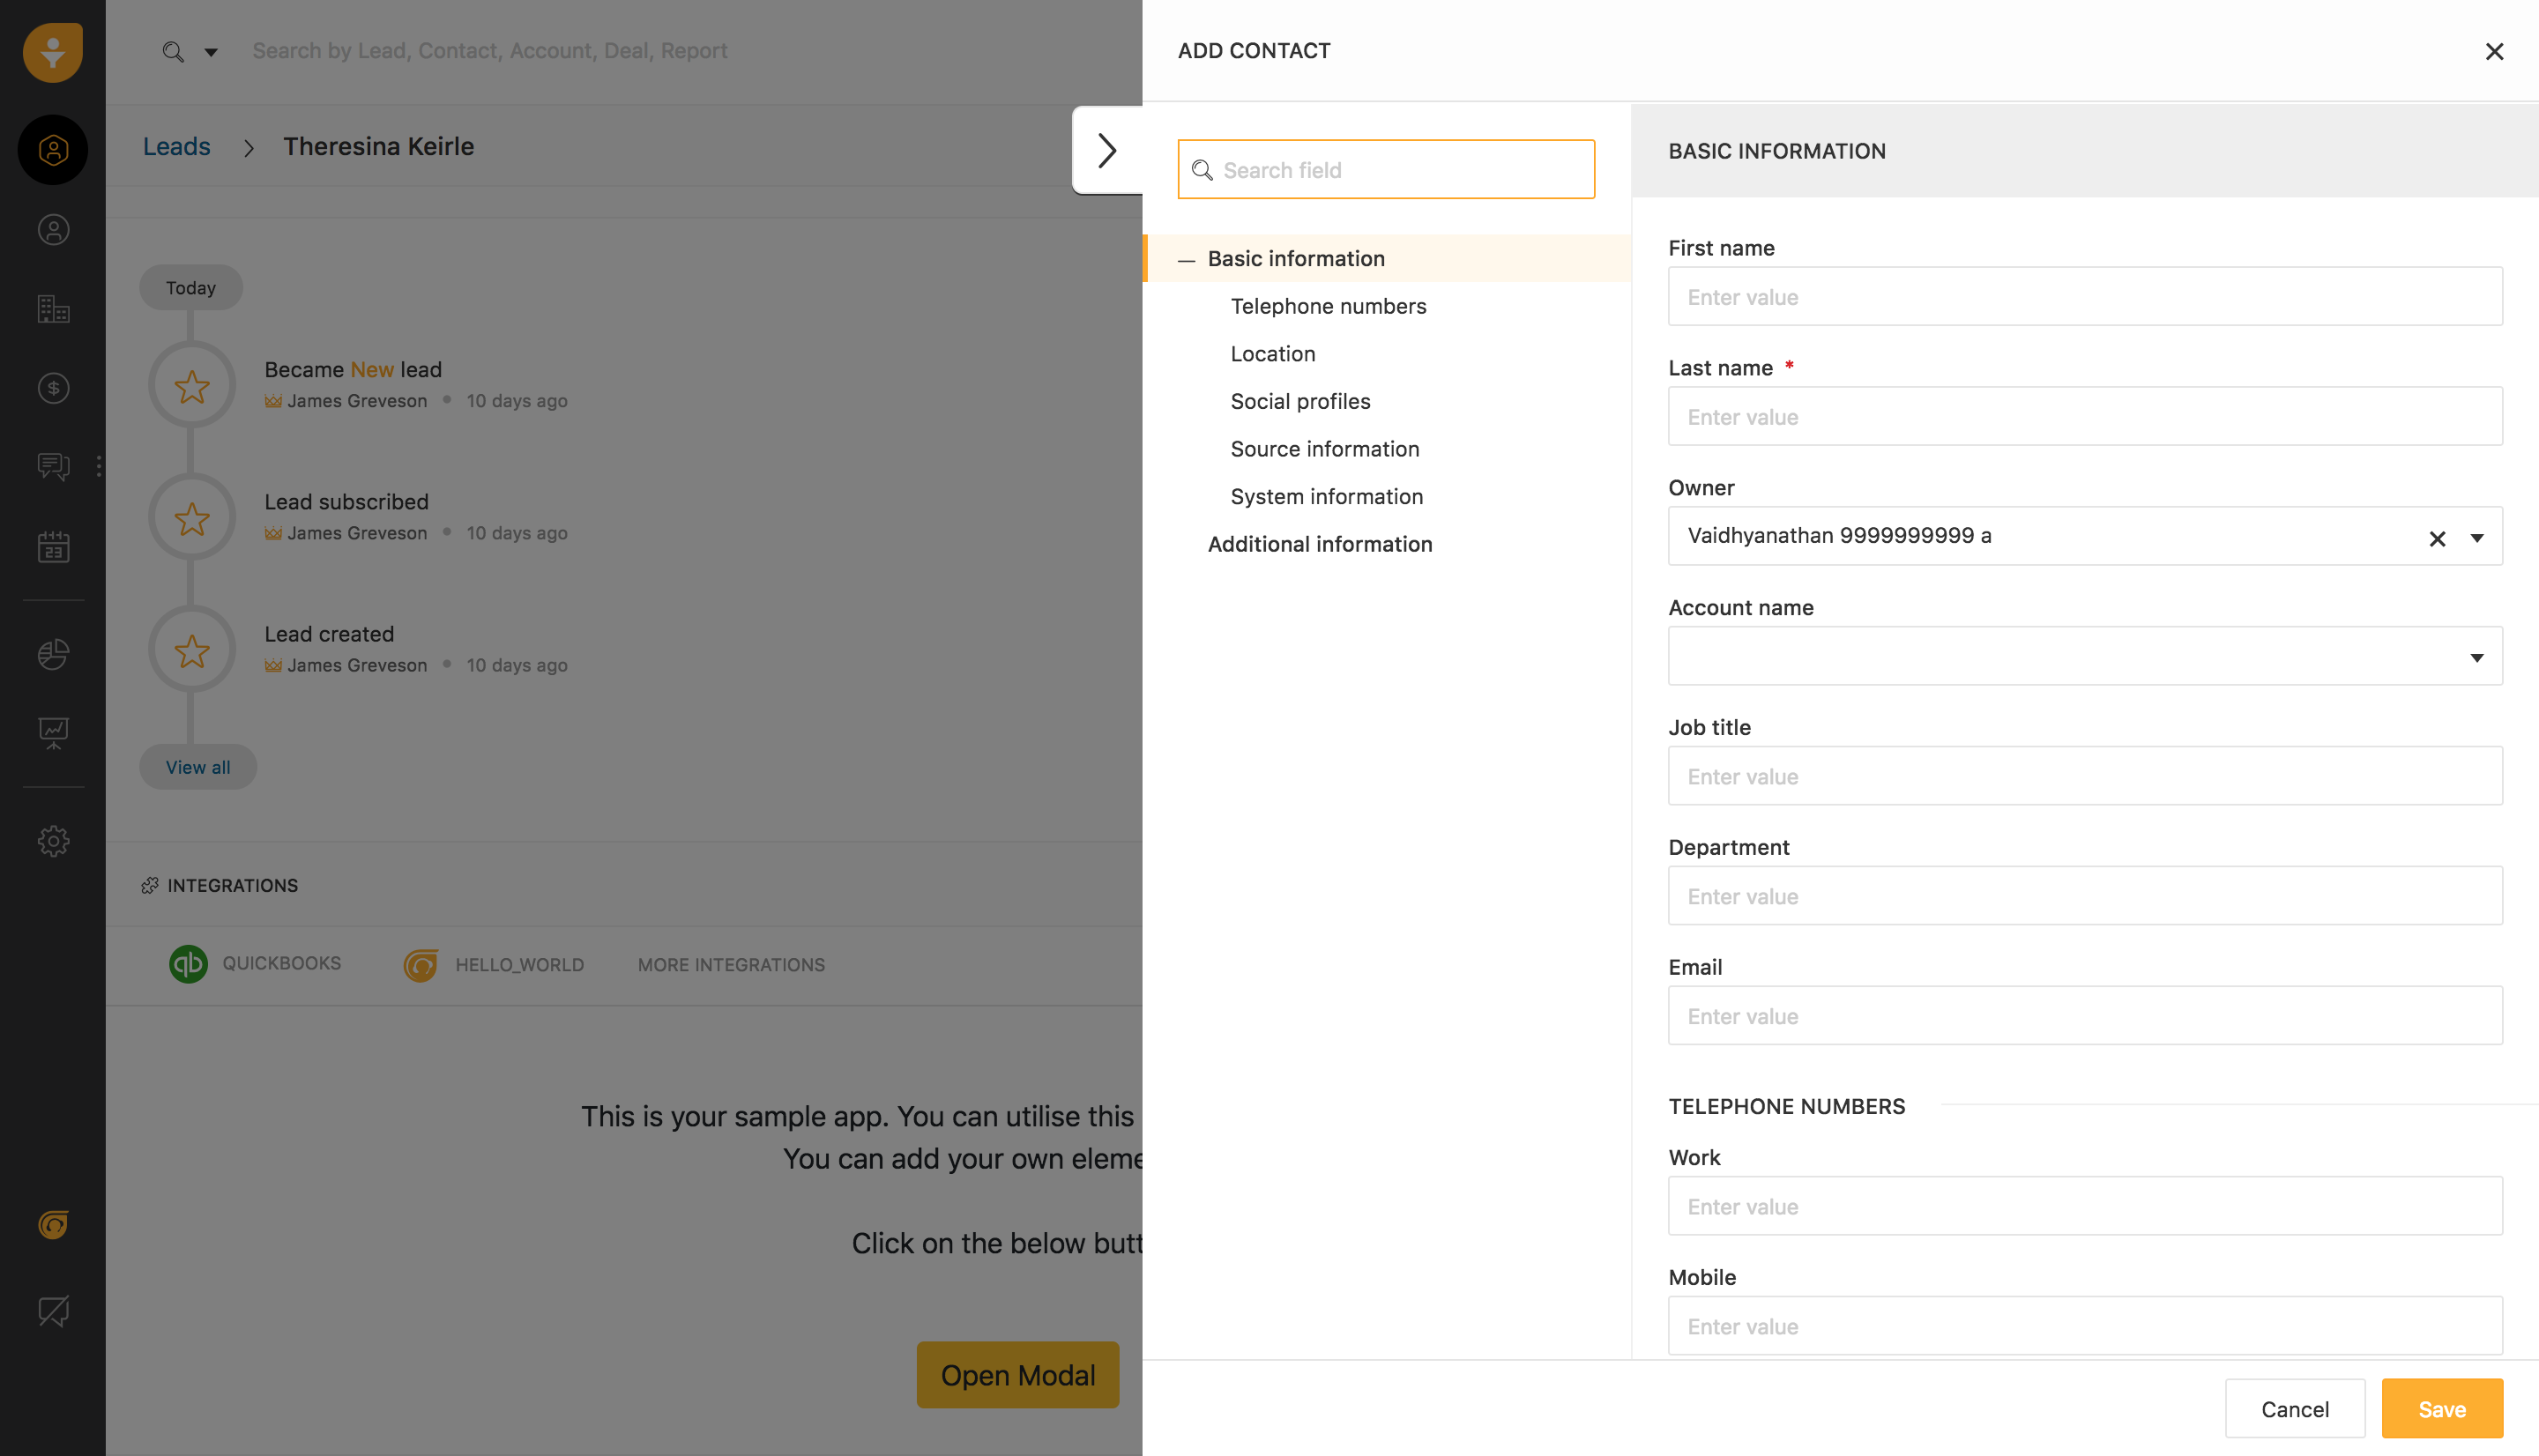This screenshot has width=2539, height=1456.
Task: Click the orange swirl app icon in the sidebar
Action: (x=53, y=1224)
